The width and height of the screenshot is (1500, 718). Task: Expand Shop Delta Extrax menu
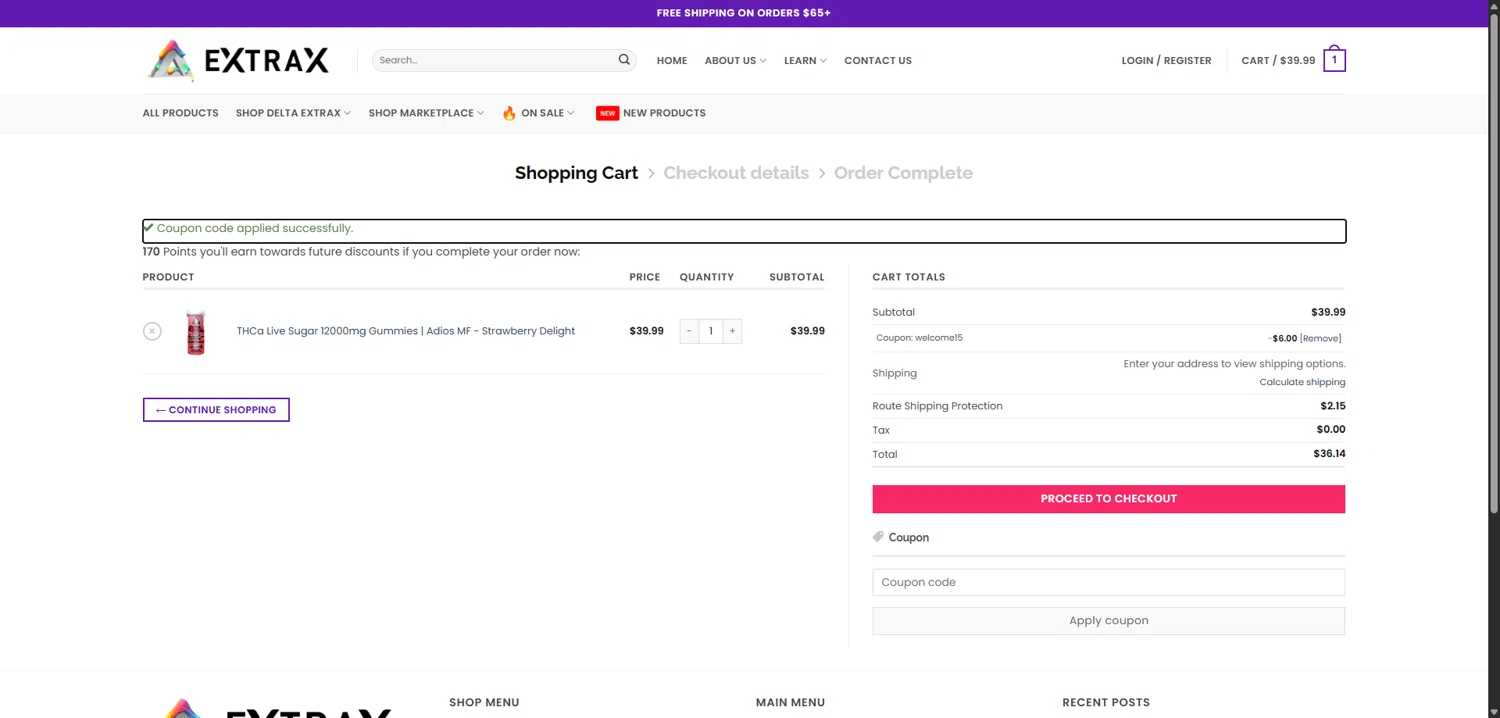(293, 113)
